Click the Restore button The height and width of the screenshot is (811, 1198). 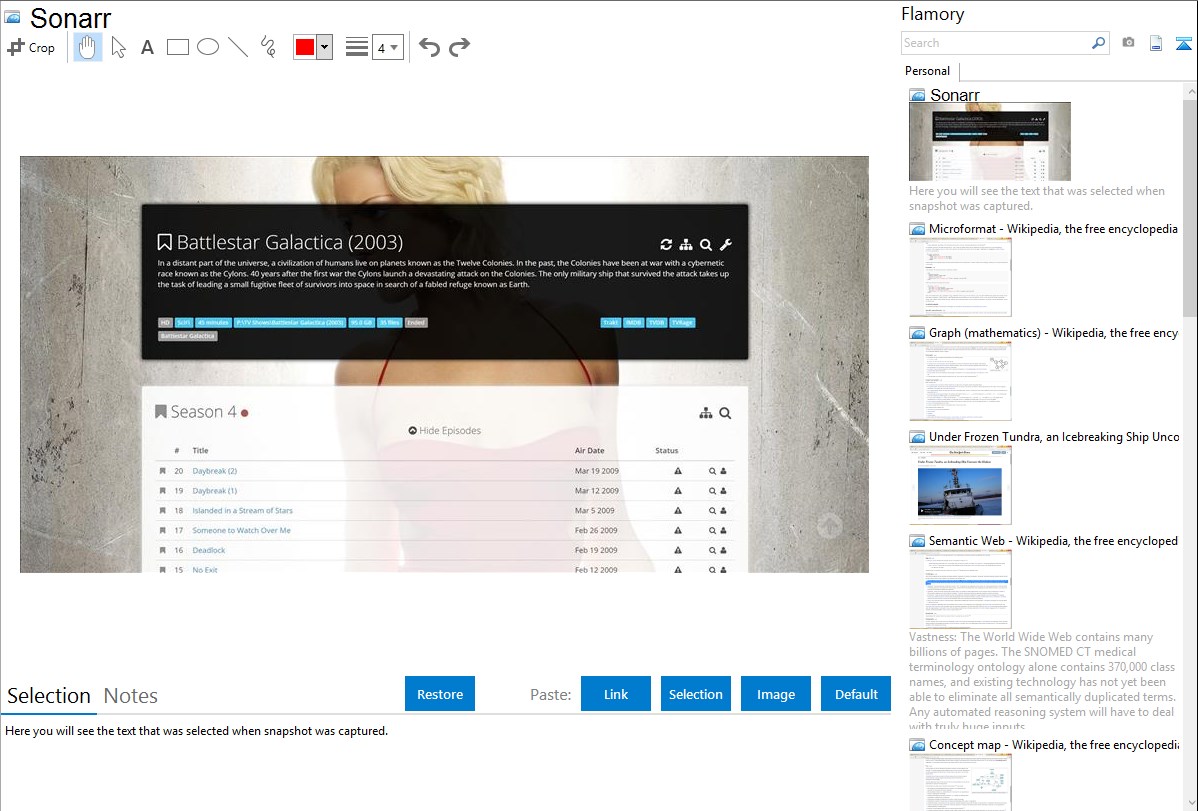(440, 694)
